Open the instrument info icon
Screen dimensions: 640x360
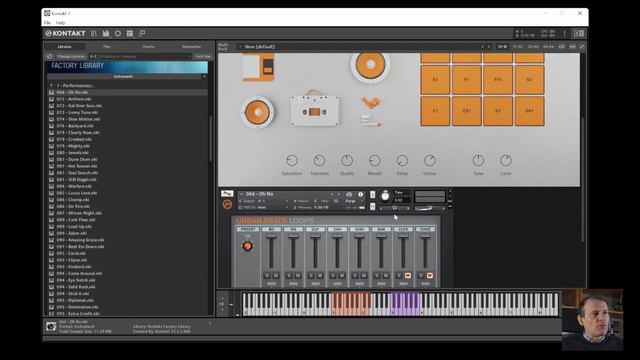360,194
